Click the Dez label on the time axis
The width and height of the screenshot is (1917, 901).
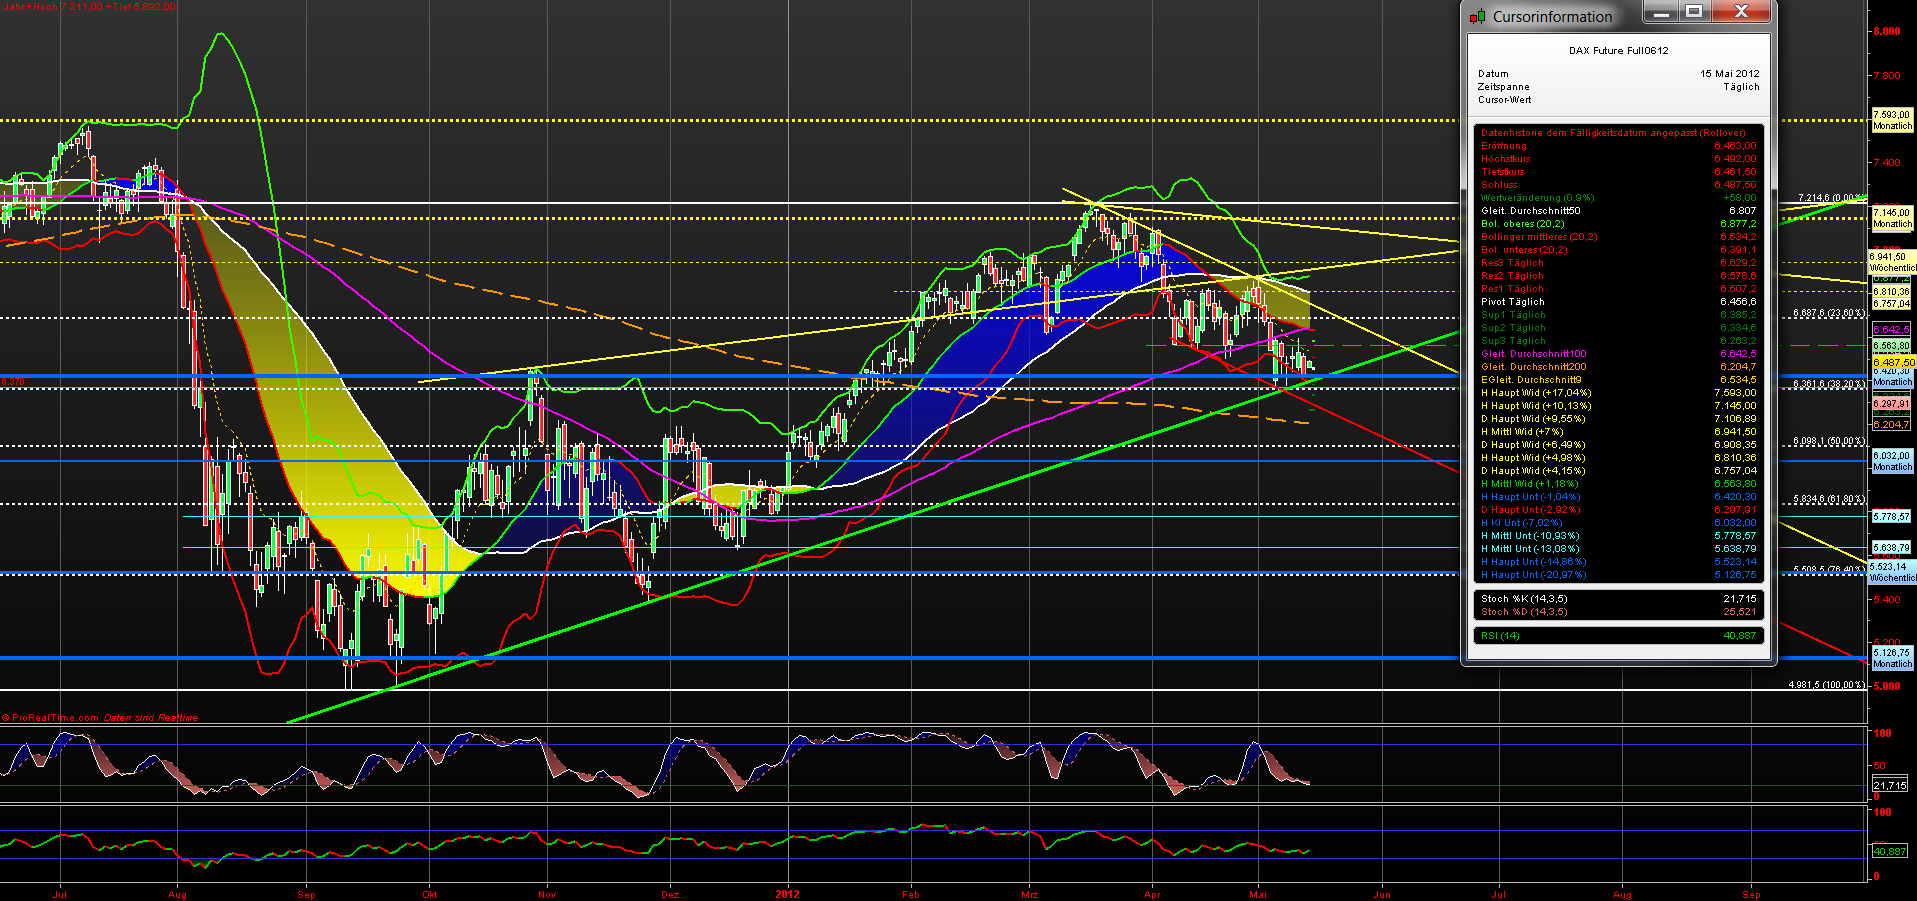pos(670,895)
